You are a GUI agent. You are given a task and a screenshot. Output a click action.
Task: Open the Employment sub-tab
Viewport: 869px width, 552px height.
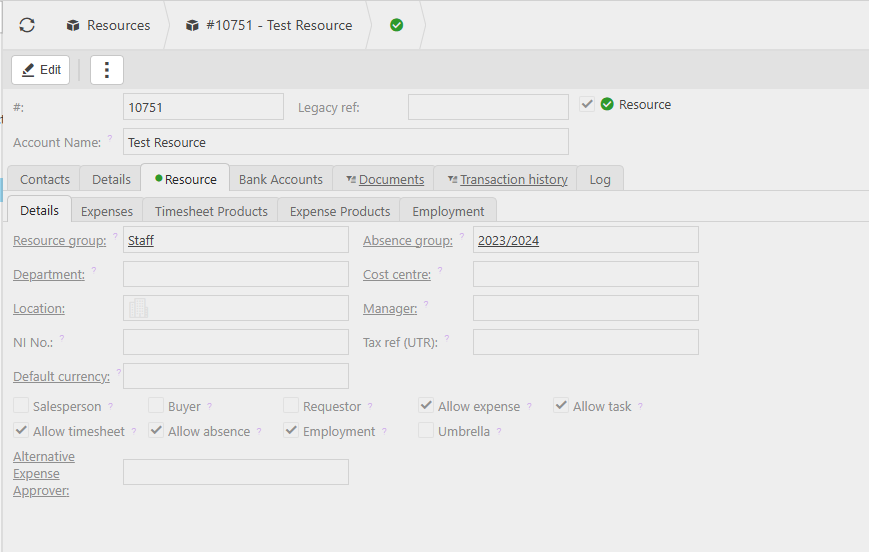(448, 211)
